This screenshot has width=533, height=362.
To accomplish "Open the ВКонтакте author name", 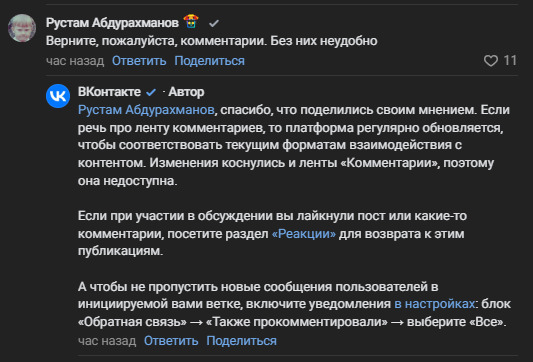I will pos(109,92).
